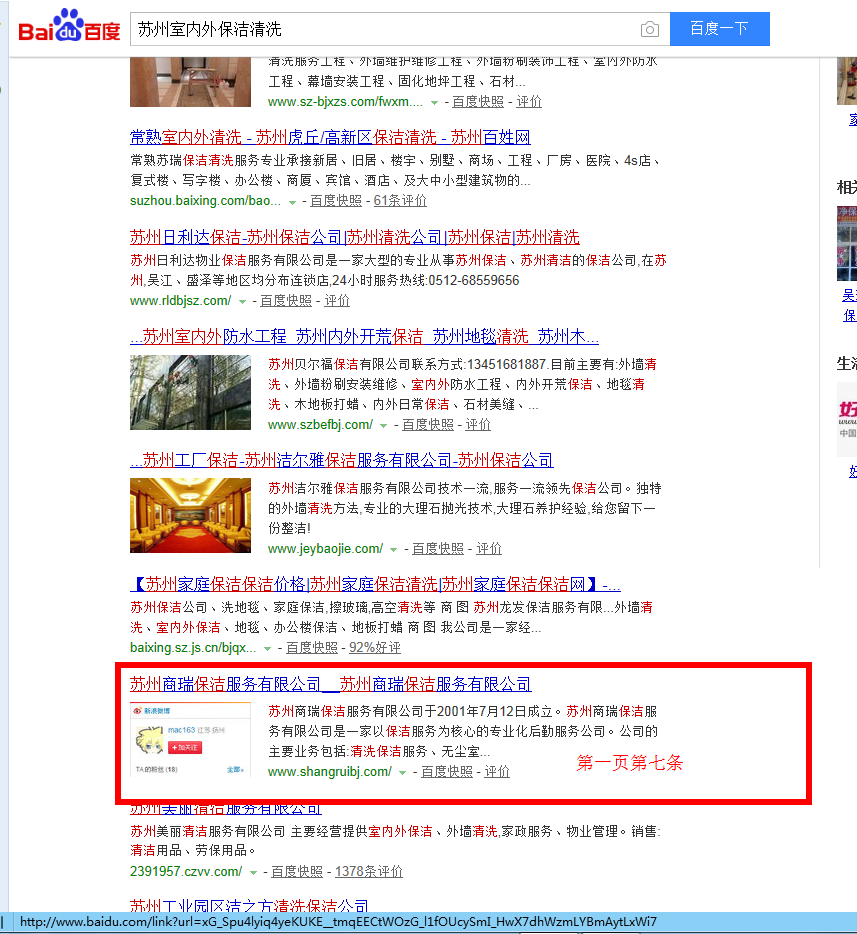
Task: Open 百度快照 for www.sz-bjxzs.com result
Action: (478, 102)
